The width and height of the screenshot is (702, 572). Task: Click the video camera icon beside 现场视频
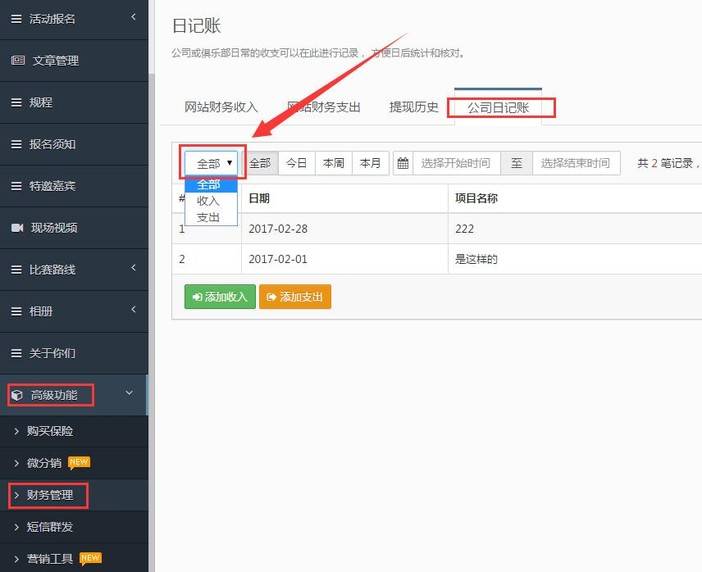pyautogui.click(x=17, y=228)
